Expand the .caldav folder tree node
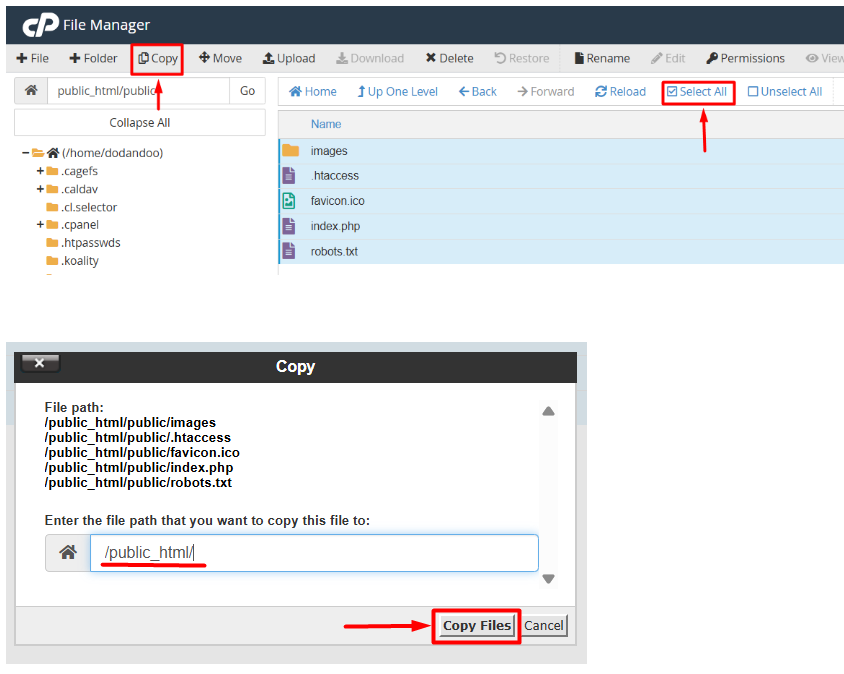The height and width of the screenshot is (674, 844). click(40, 189)
